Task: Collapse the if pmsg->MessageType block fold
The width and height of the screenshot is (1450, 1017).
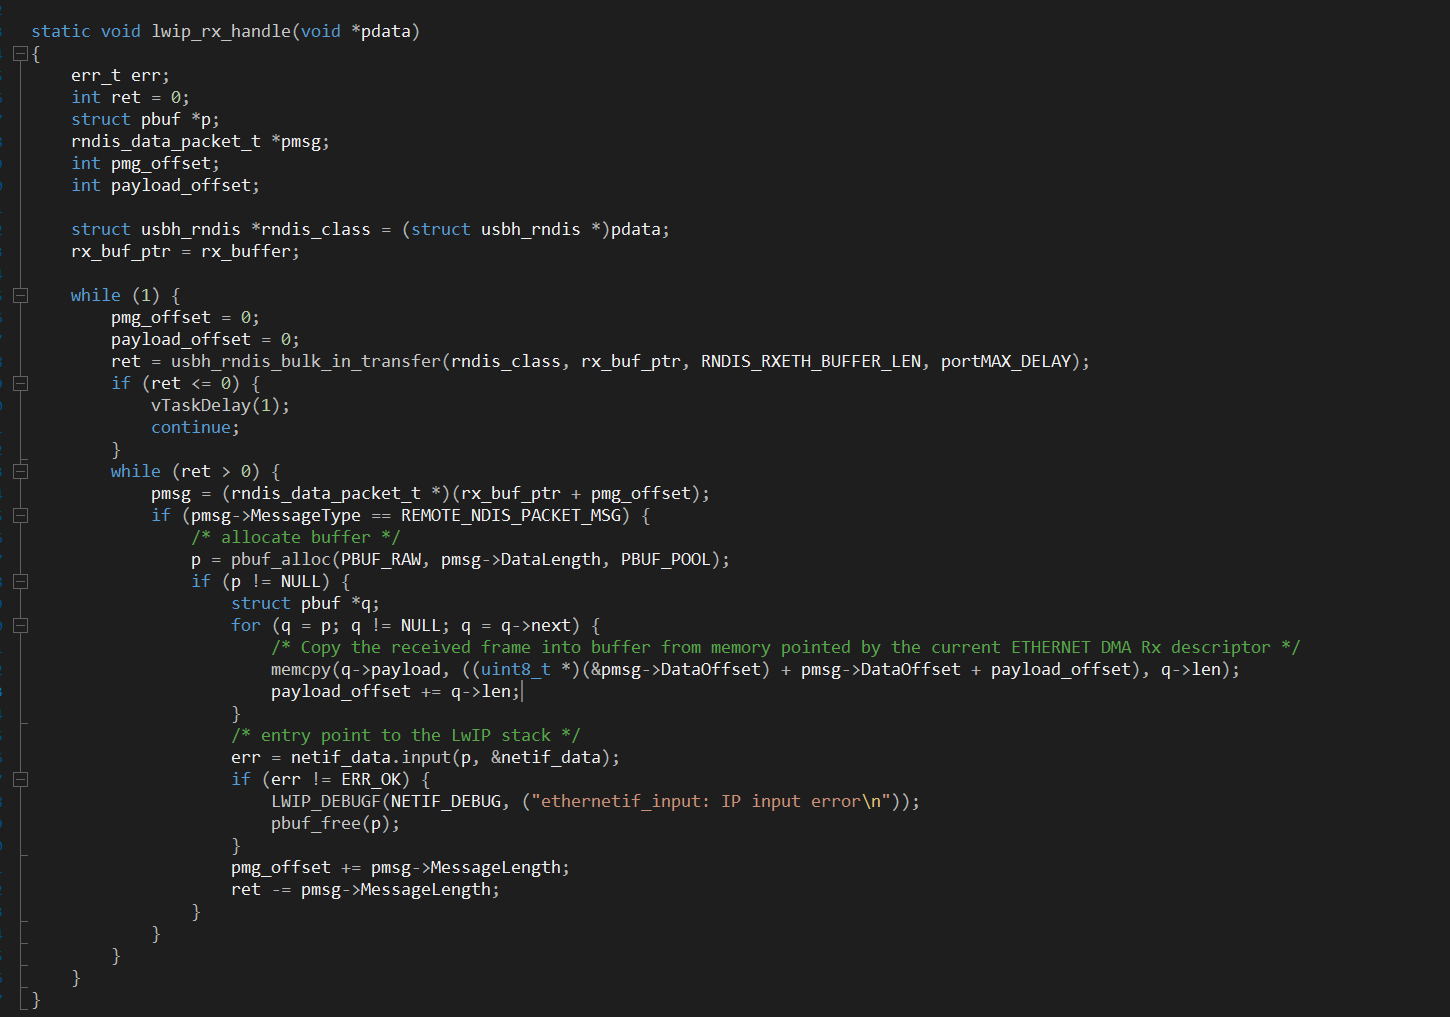Action: point(20,515)
